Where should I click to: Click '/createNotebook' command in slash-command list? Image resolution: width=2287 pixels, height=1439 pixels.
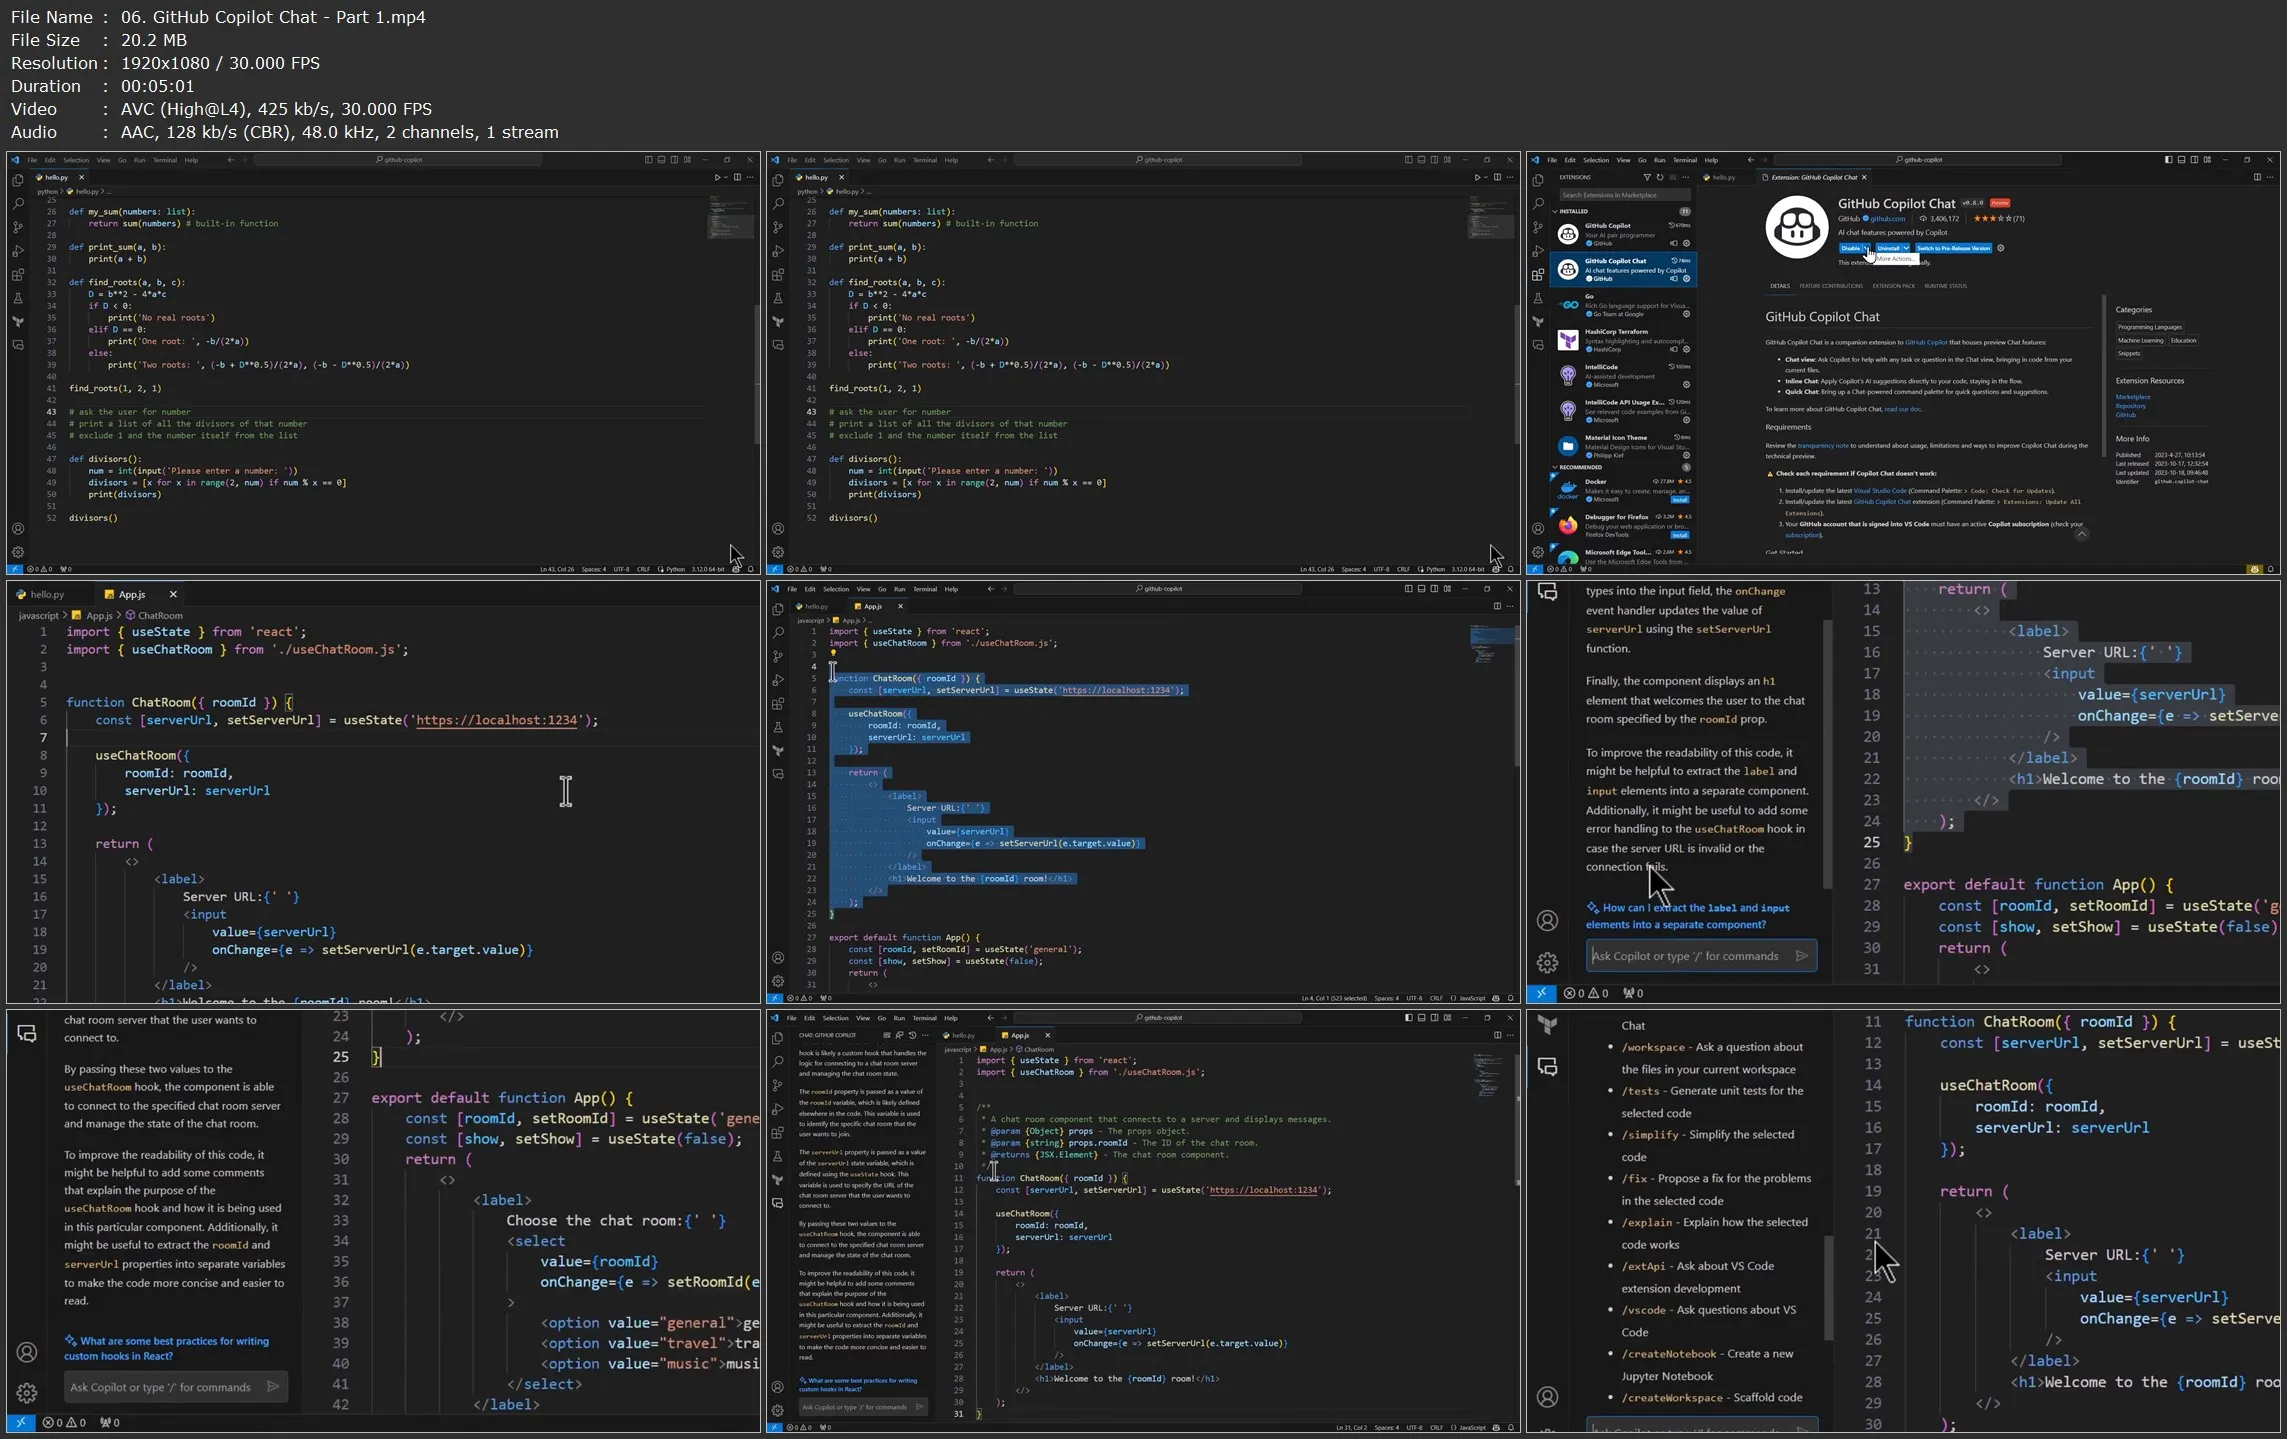(x=1668, y=1354)
